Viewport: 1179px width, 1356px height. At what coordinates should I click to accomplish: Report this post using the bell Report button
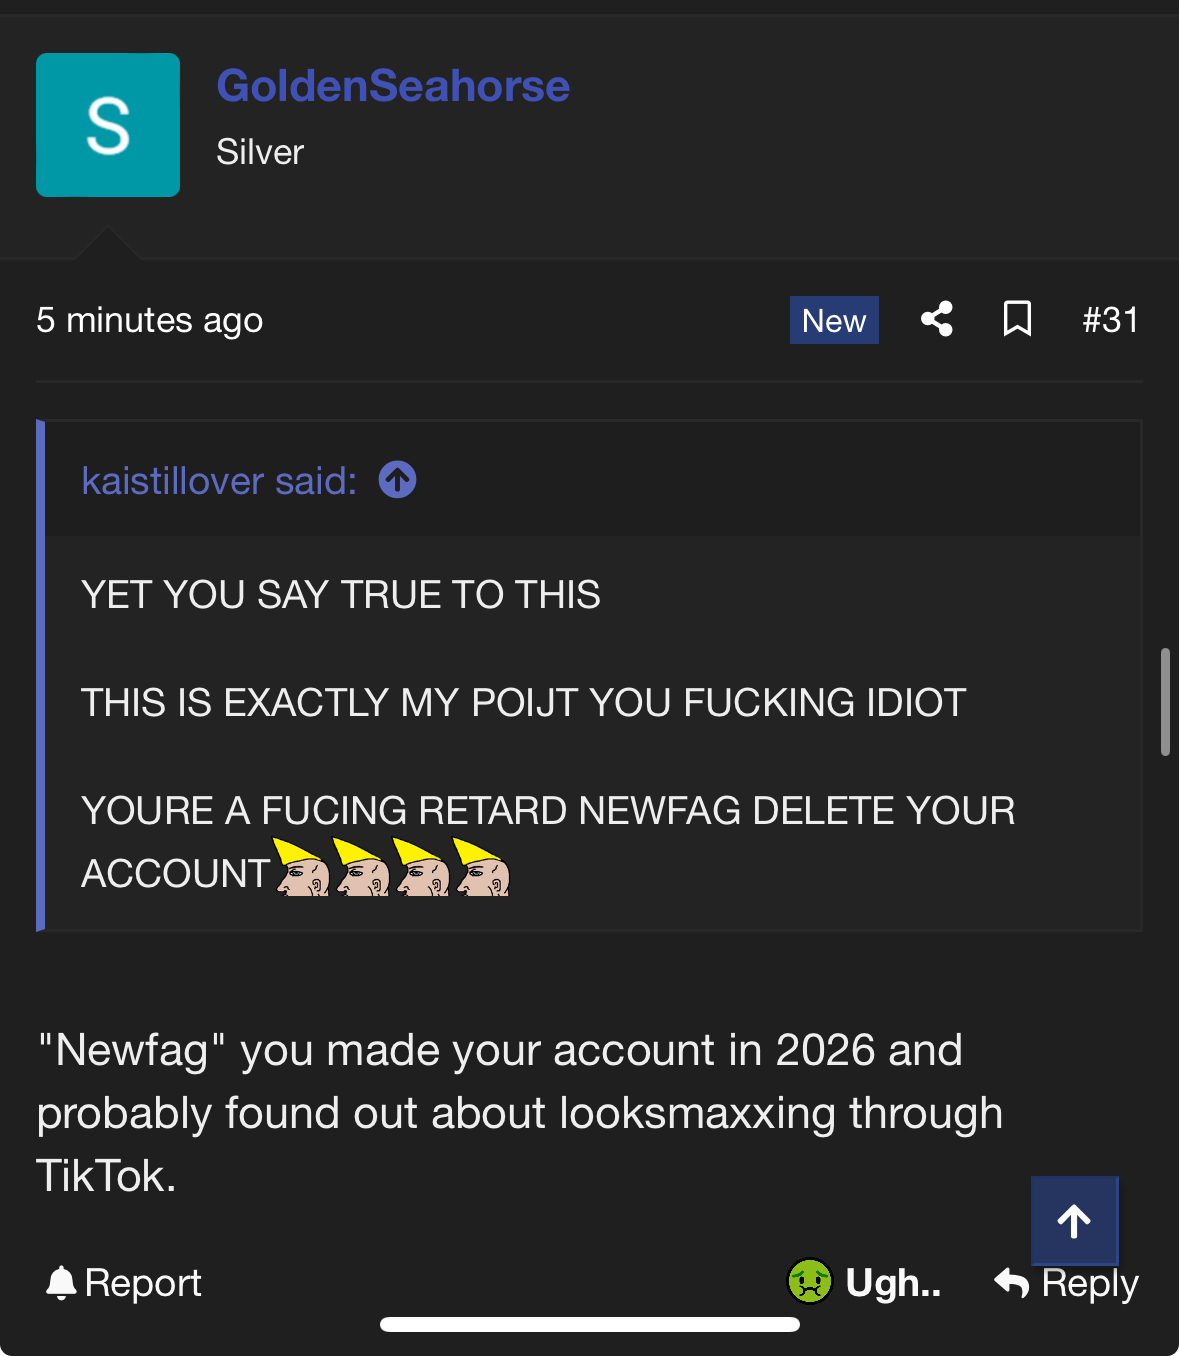pos(124,1283)
